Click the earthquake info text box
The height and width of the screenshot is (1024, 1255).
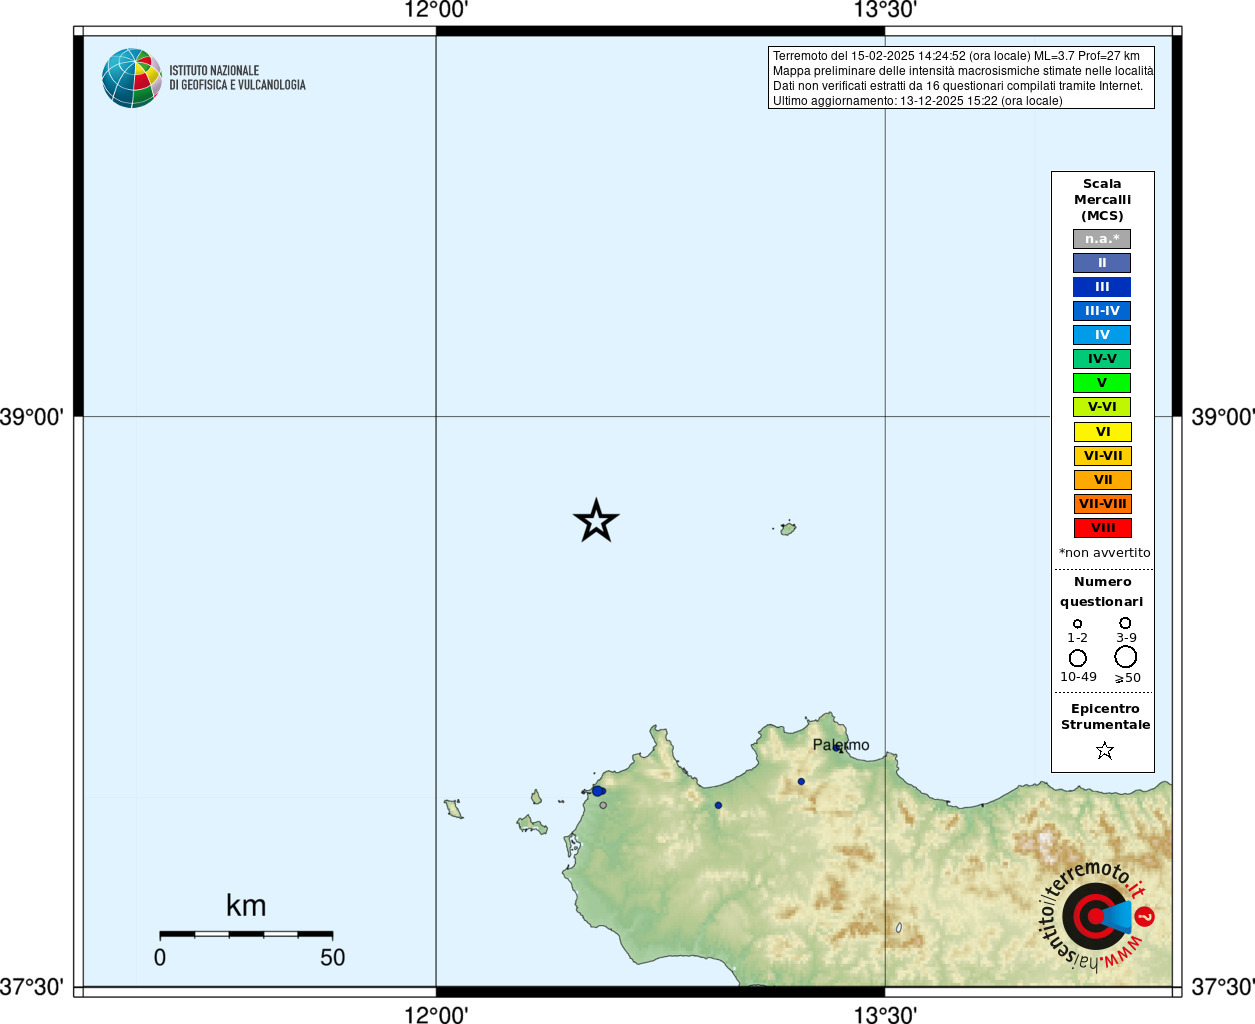961,78
